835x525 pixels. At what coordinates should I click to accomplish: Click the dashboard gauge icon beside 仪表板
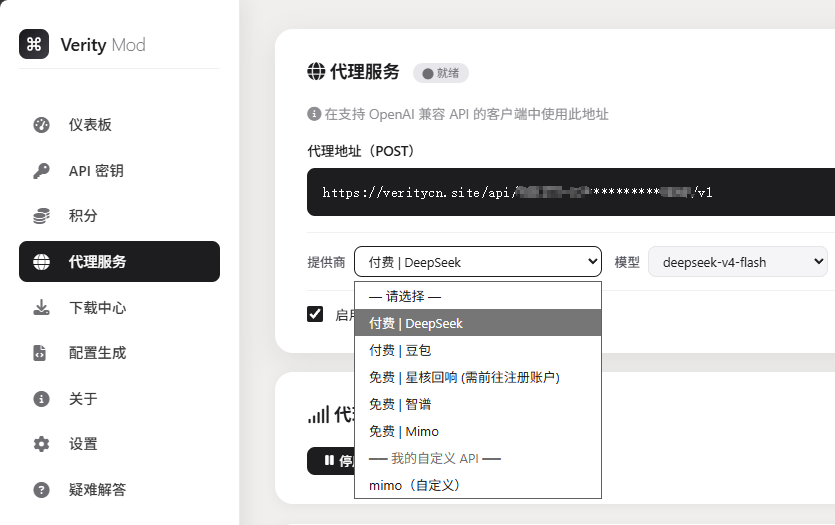(x=41, y=125)
